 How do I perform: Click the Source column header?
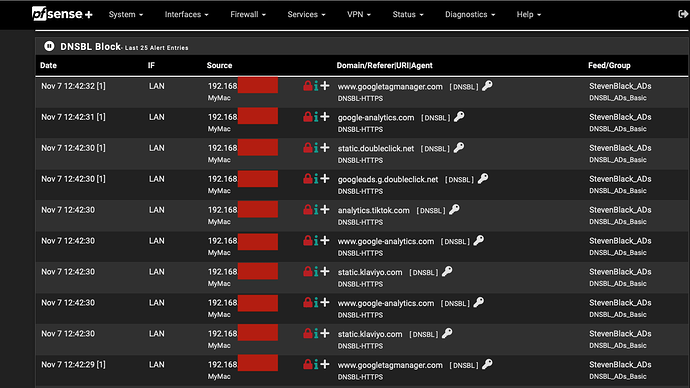(x=219, y=66)
